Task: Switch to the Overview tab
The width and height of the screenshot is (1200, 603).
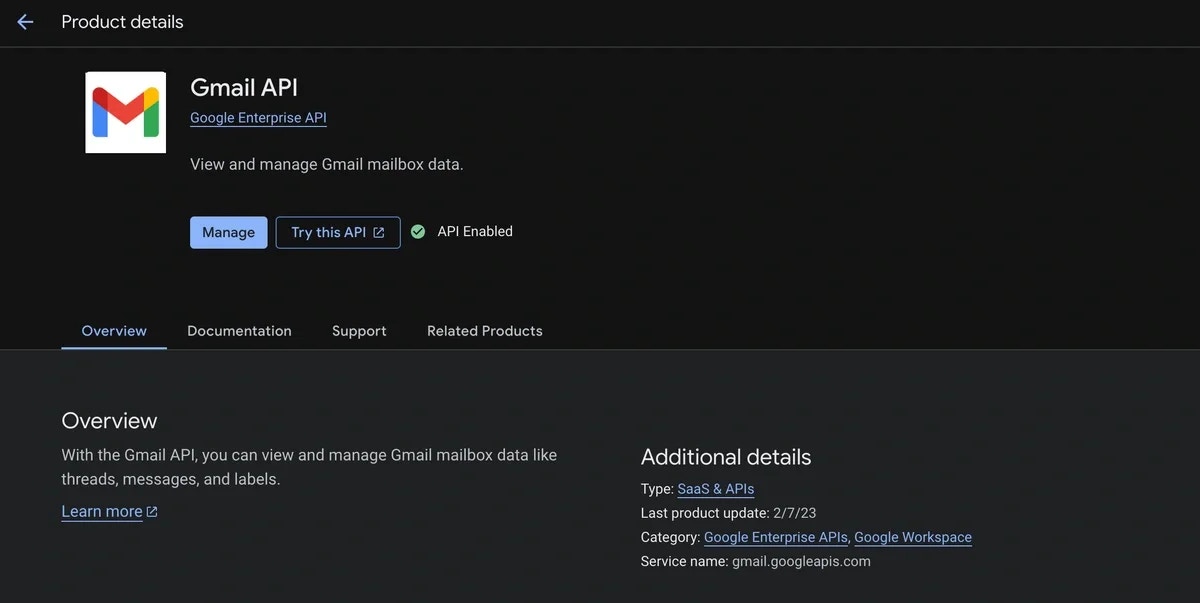Action: (x=114, y=331)
